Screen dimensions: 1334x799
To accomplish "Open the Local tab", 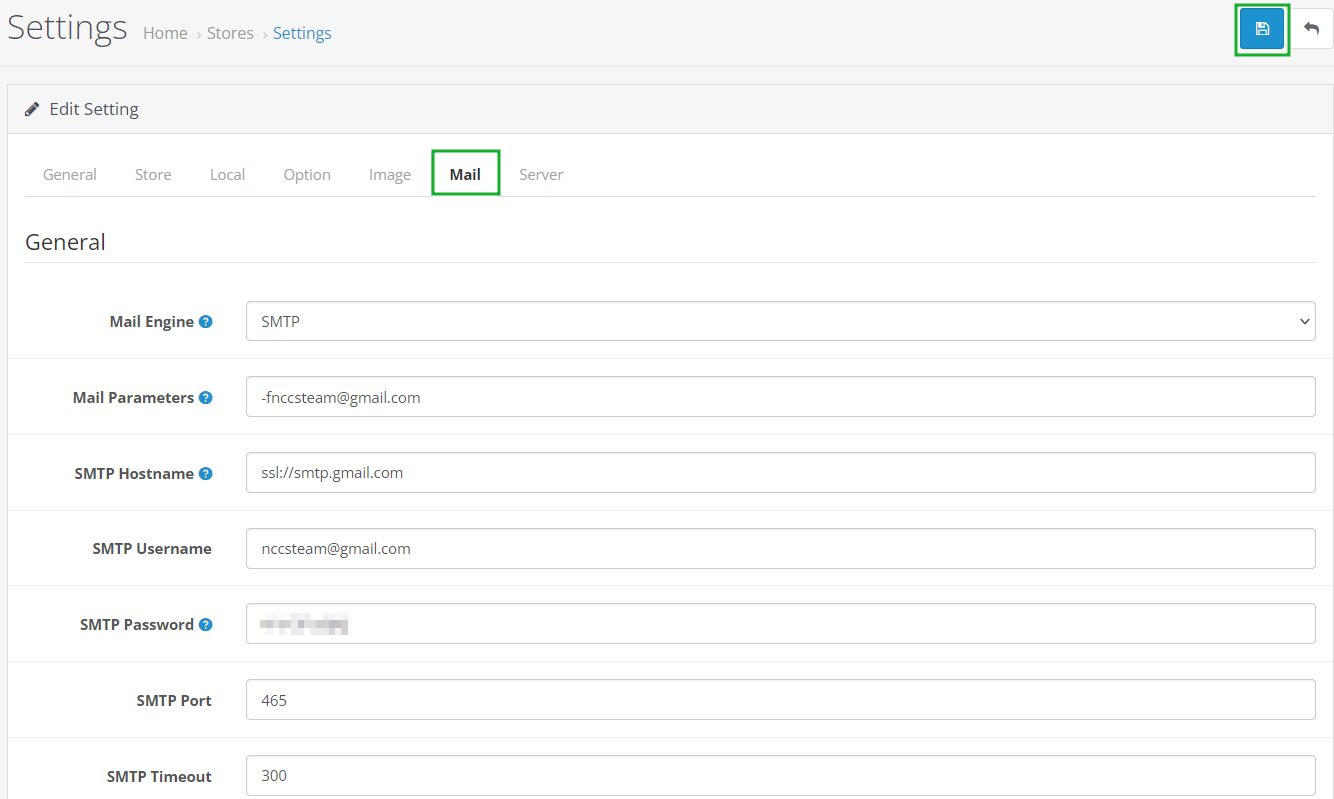I will pyautogui.click(x=227, y=174).
